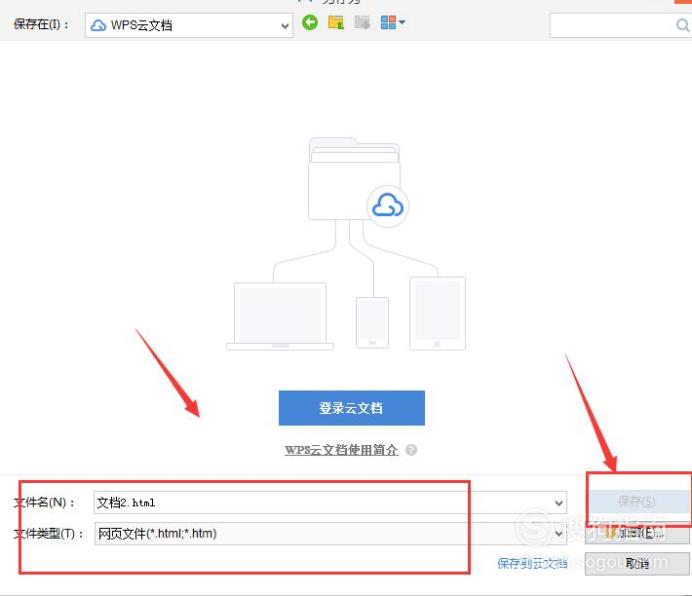
Task: Click the 加密(E)... button
Action: point(637,533)
